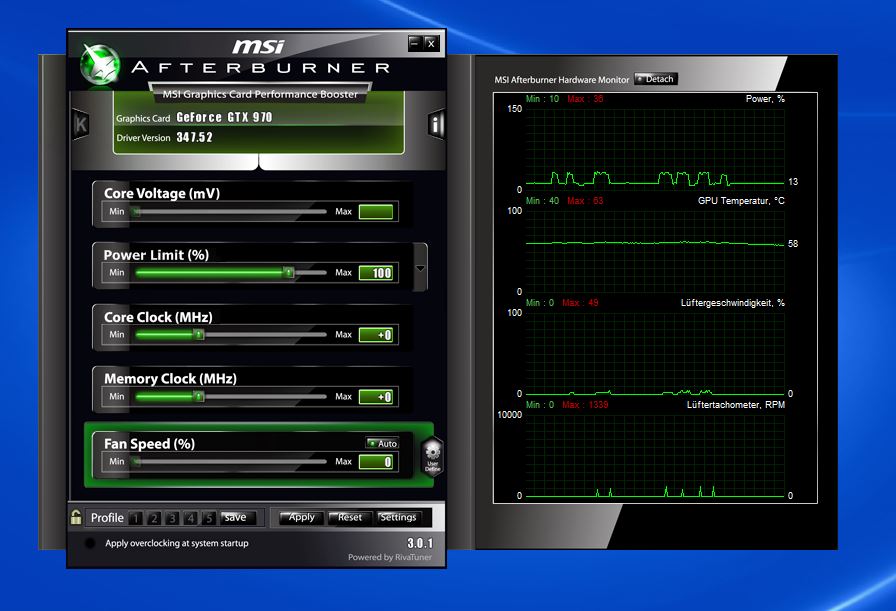
Task: Select profile slot 3
Action: pyautogui.click(x=172, y=518)
